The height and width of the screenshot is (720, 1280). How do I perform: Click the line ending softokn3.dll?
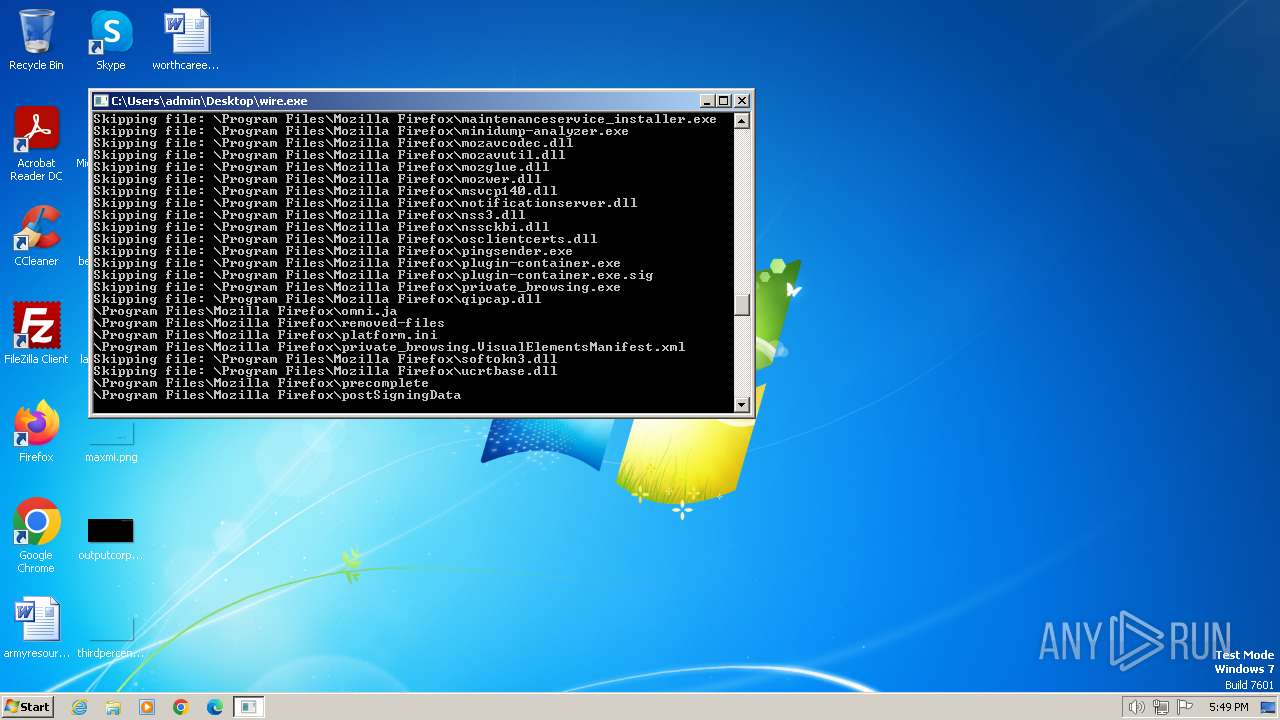pyautogui.click(x=325, y=359)
